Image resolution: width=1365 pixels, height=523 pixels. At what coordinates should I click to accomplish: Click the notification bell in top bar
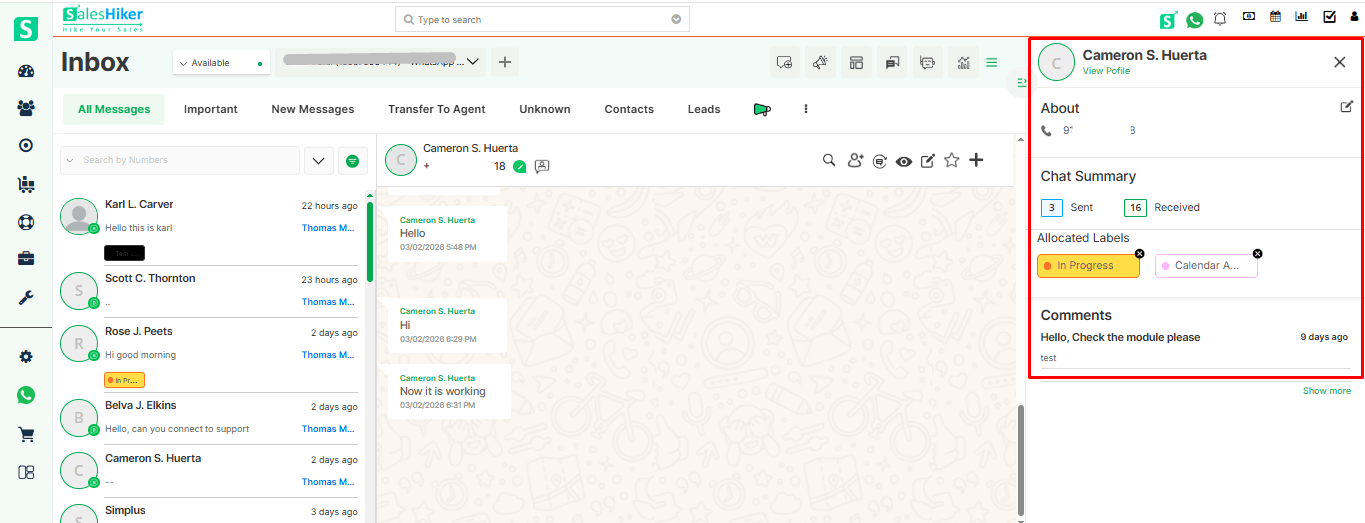point(1220,19)
